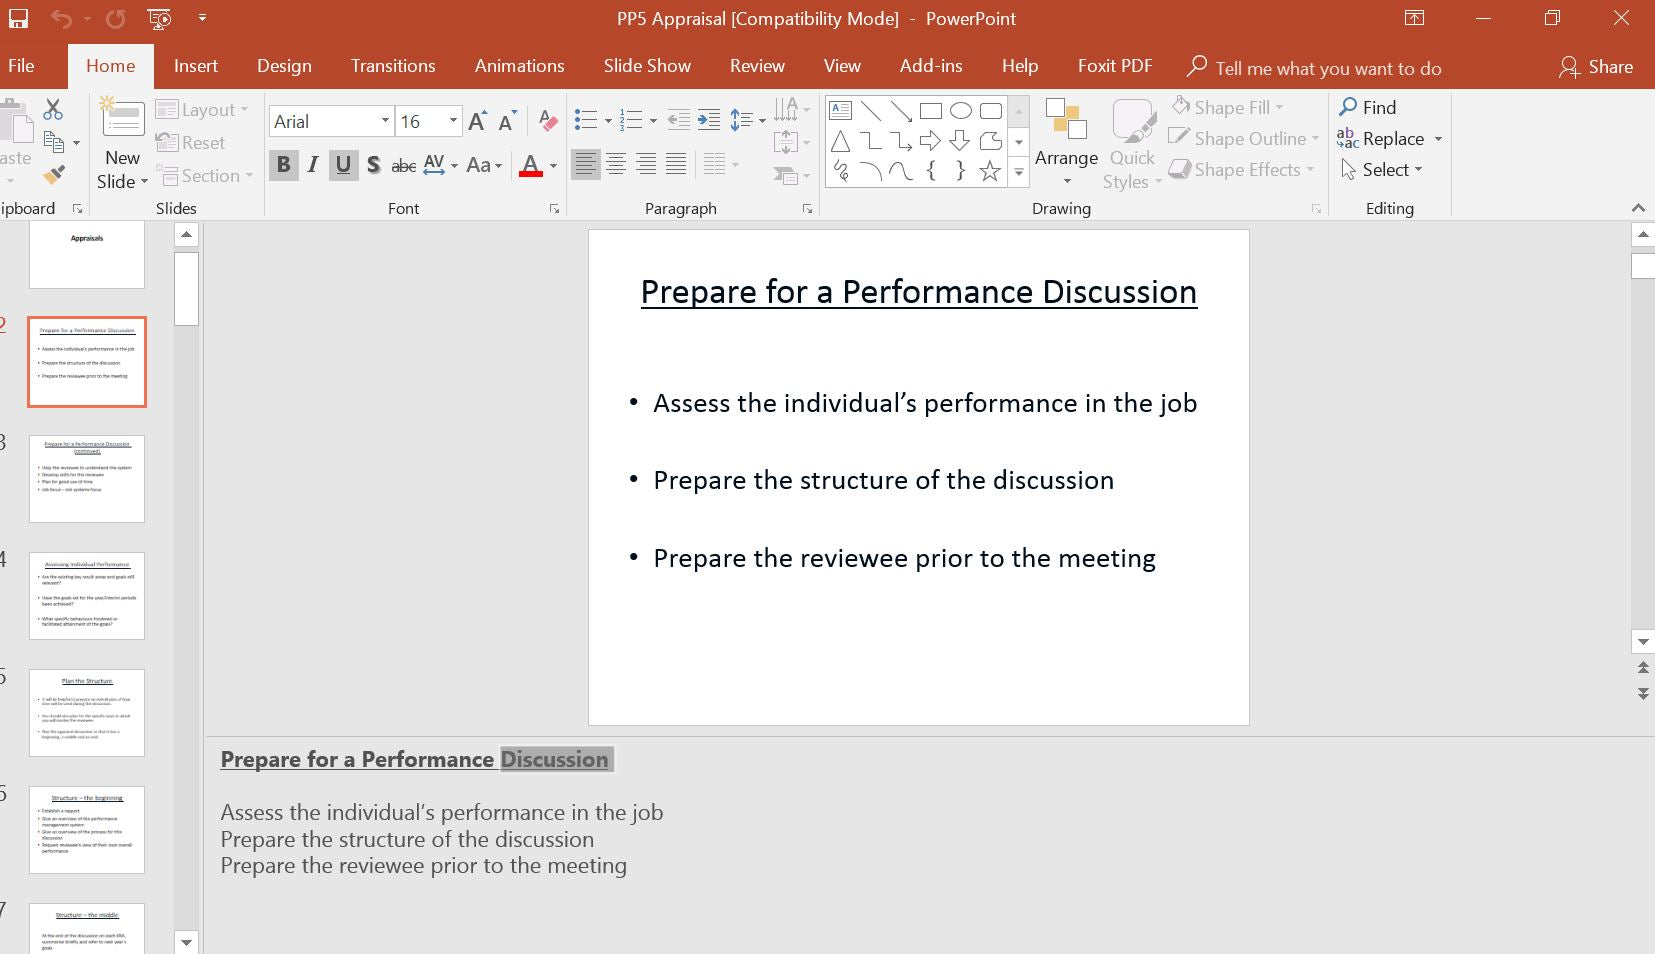
Task: Collapse the ribbon with caret
Action: click(1638, 208)
